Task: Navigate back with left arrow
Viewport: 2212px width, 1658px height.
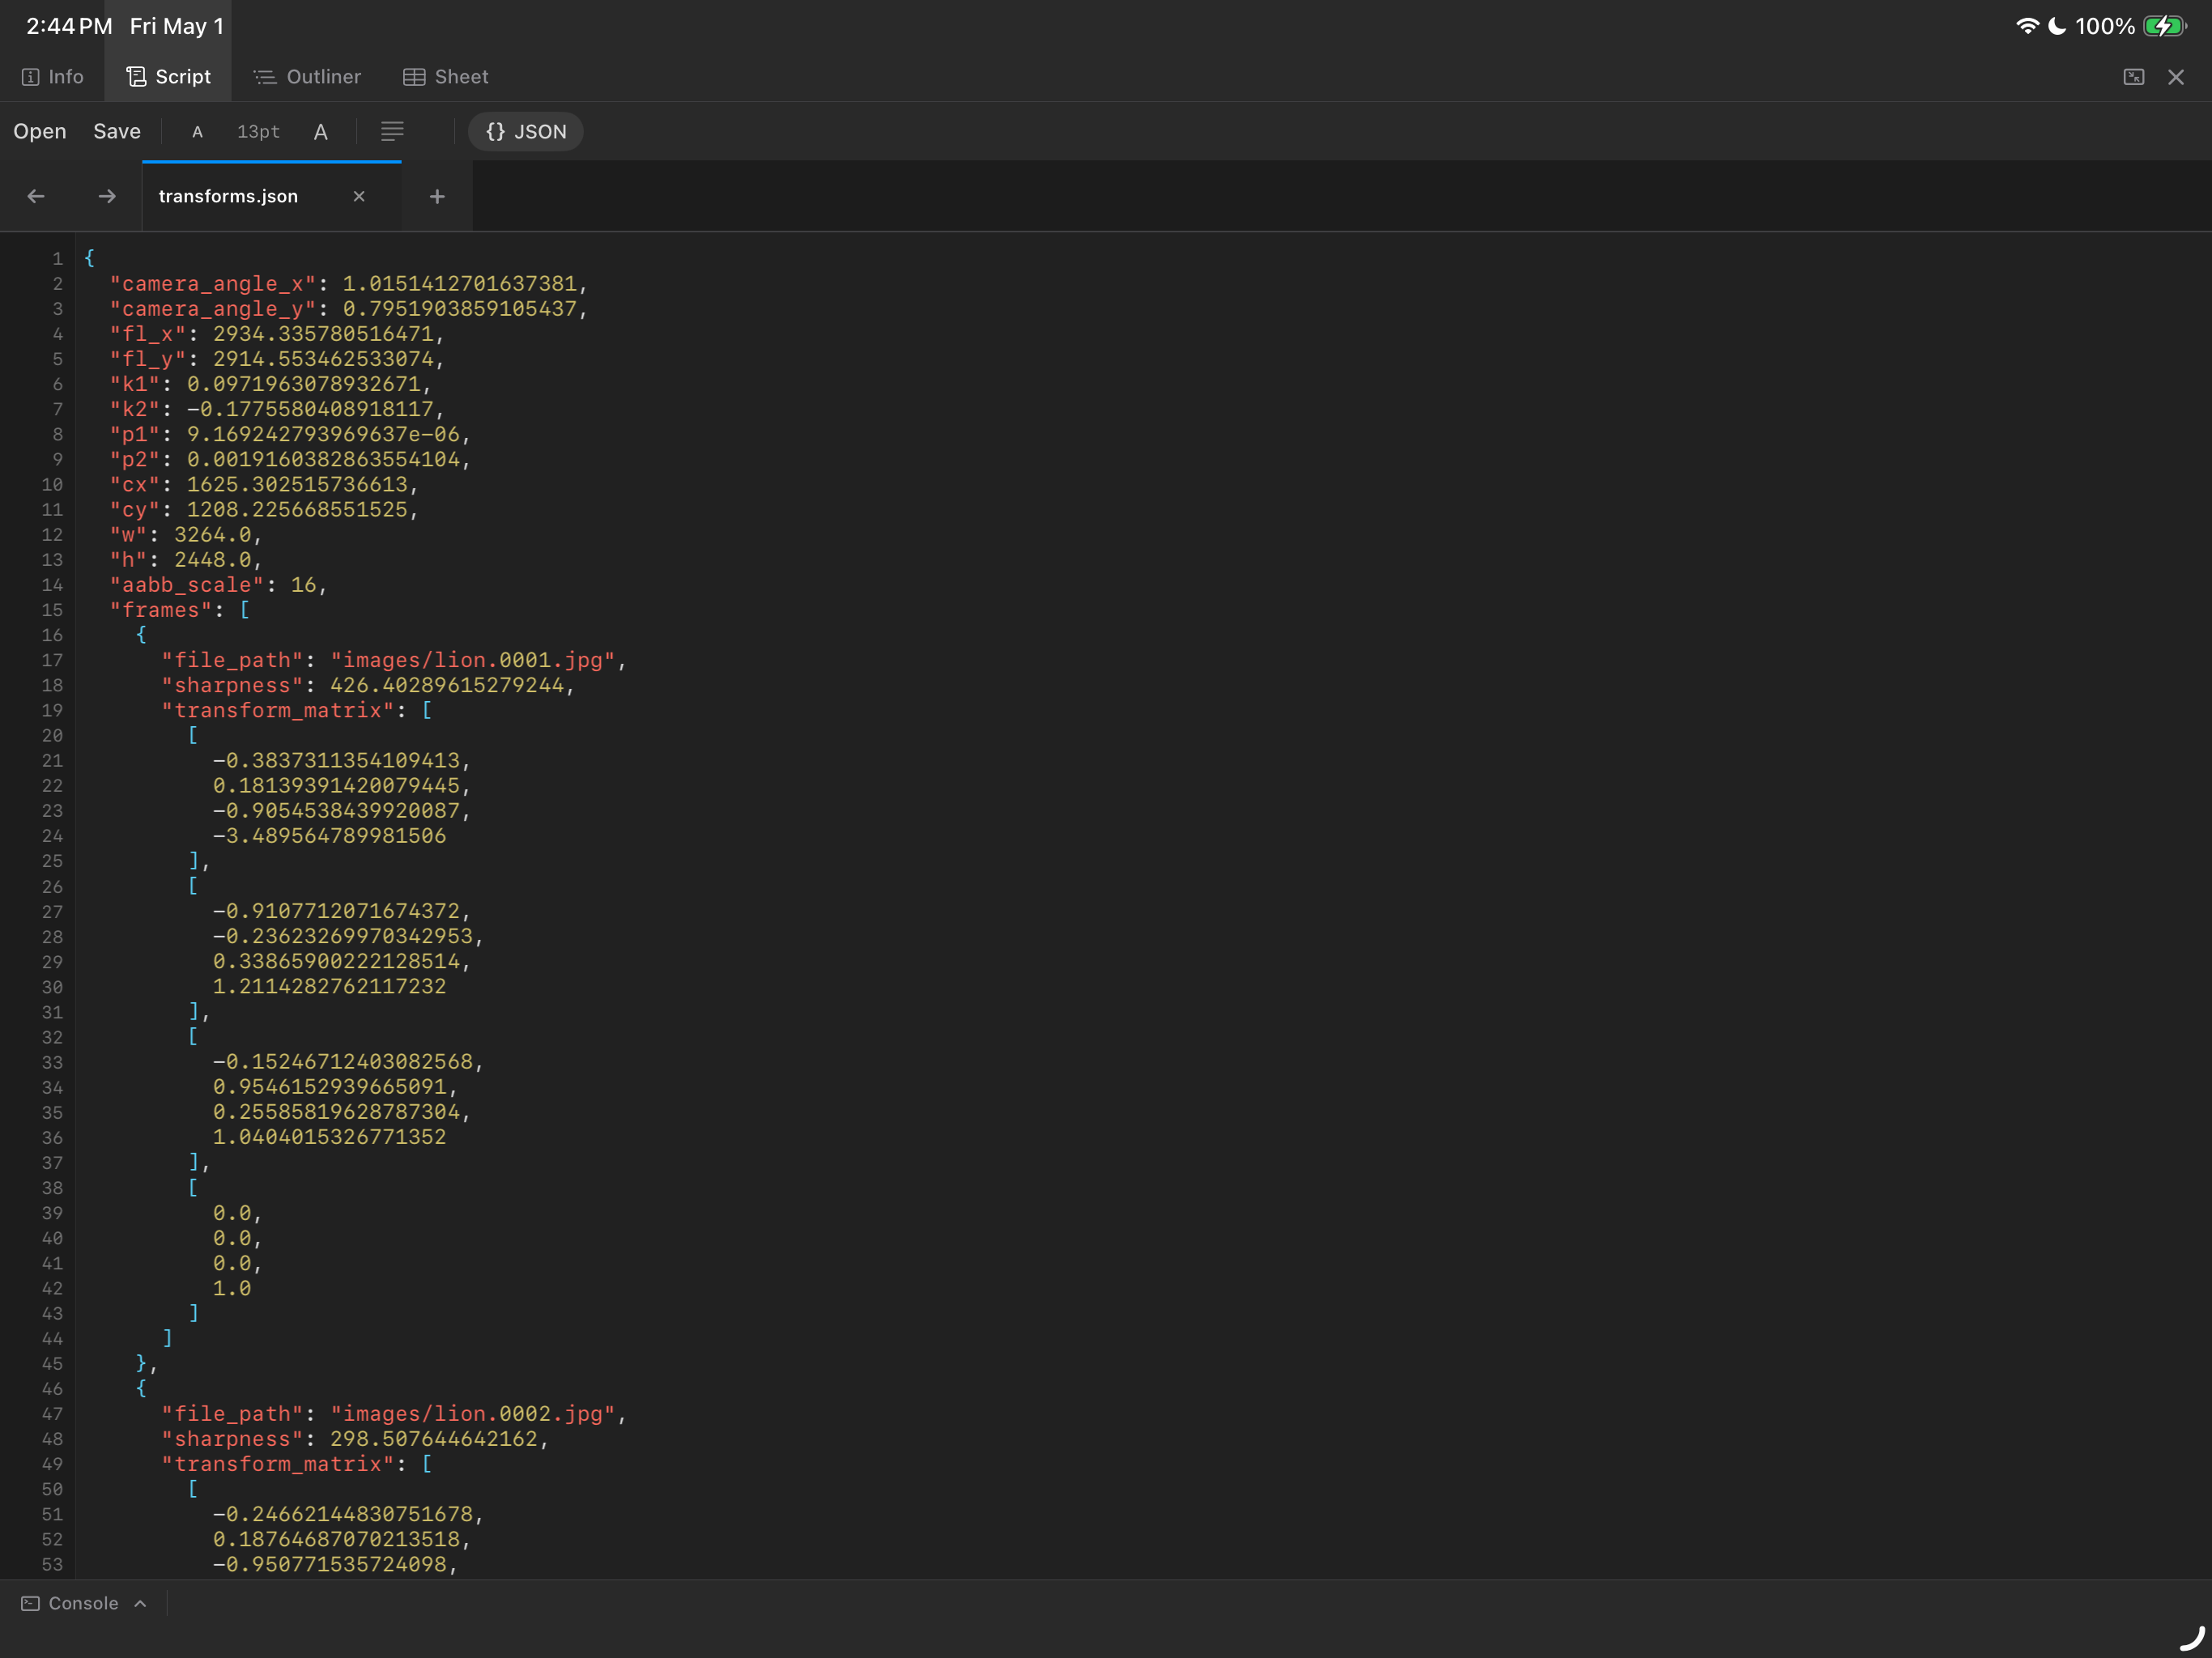Action: (x=36, y=196)
